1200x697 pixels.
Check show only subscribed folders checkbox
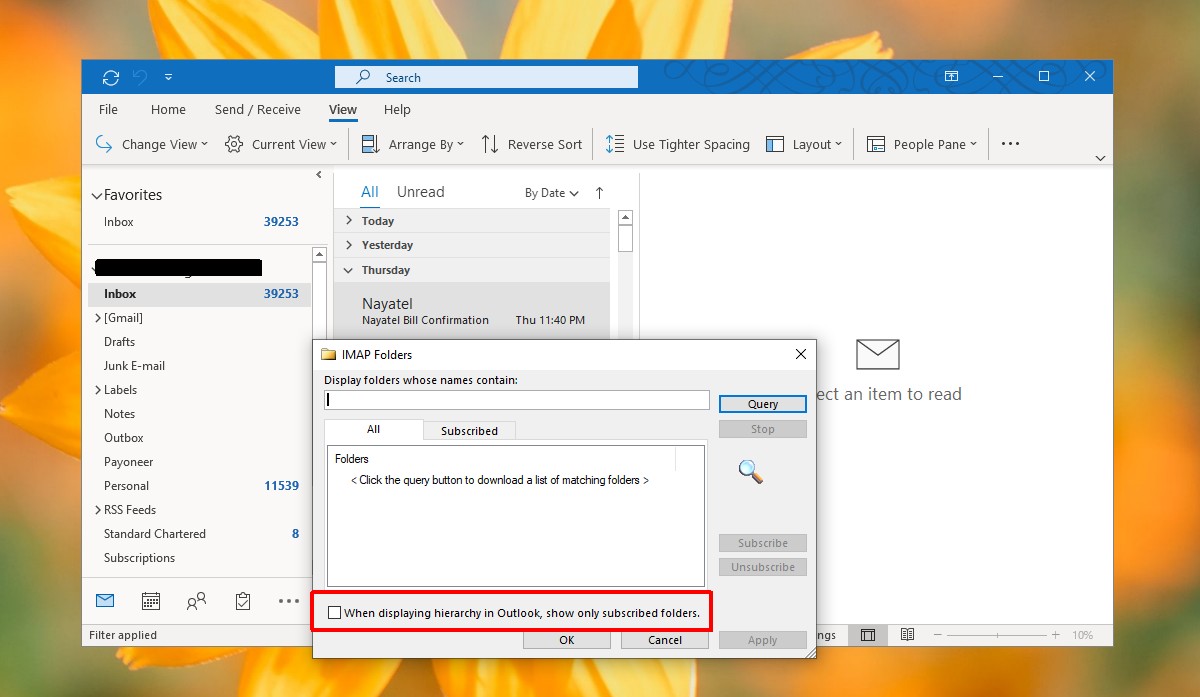click(334, 613)
